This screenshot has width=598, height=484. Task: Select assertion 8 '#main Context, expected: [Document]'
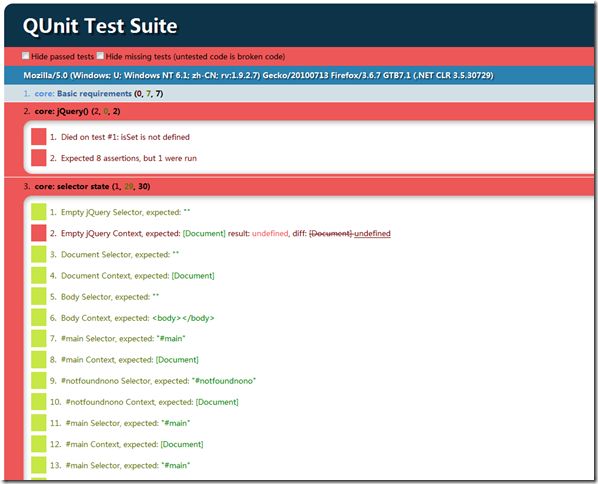[x=124, y=359]
